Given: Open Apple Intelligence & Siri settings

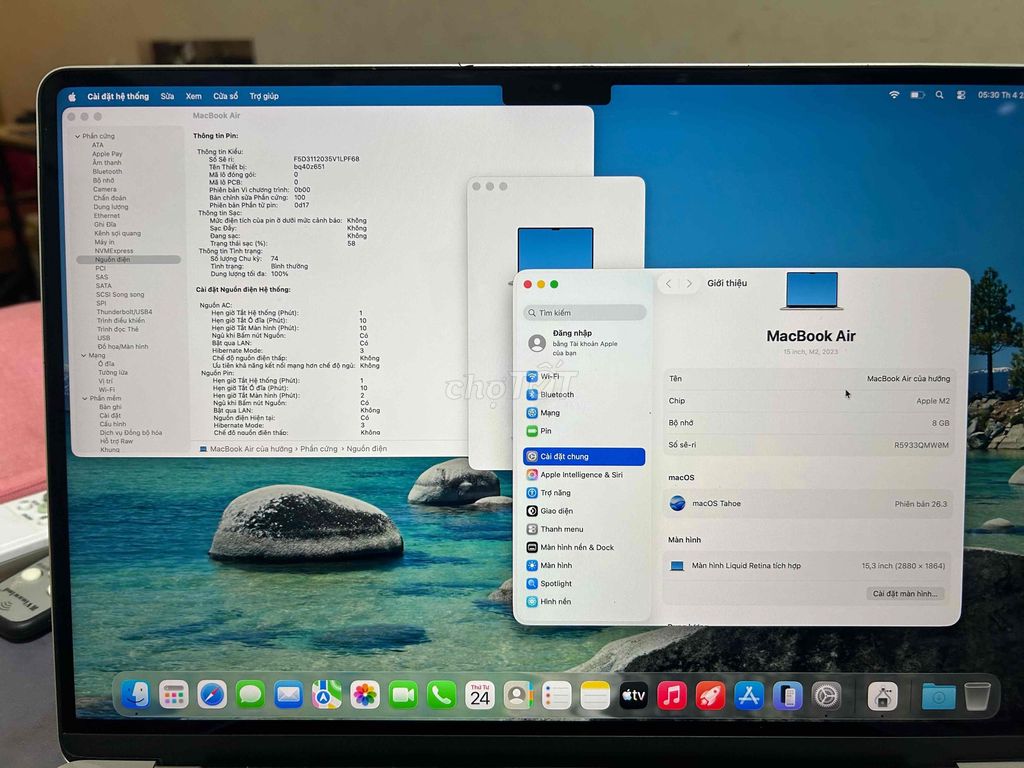Looking at the screenshot, I should 584,475.
